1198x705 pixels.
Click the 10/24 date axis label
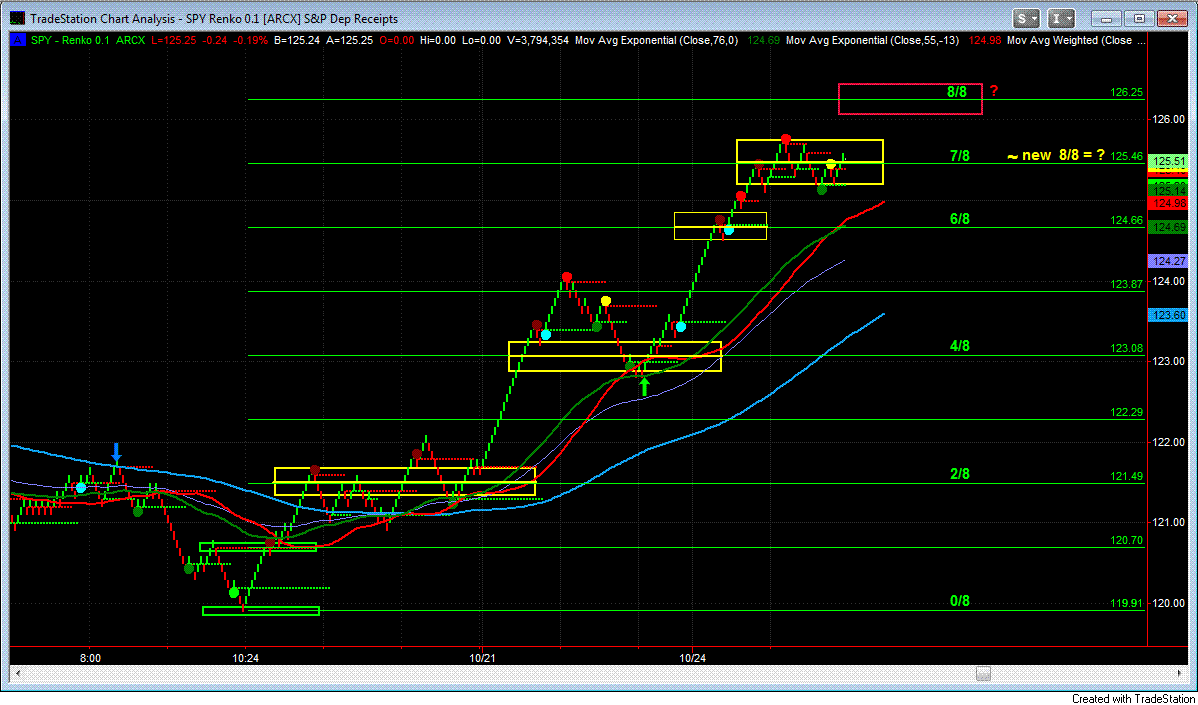(692, 656)
